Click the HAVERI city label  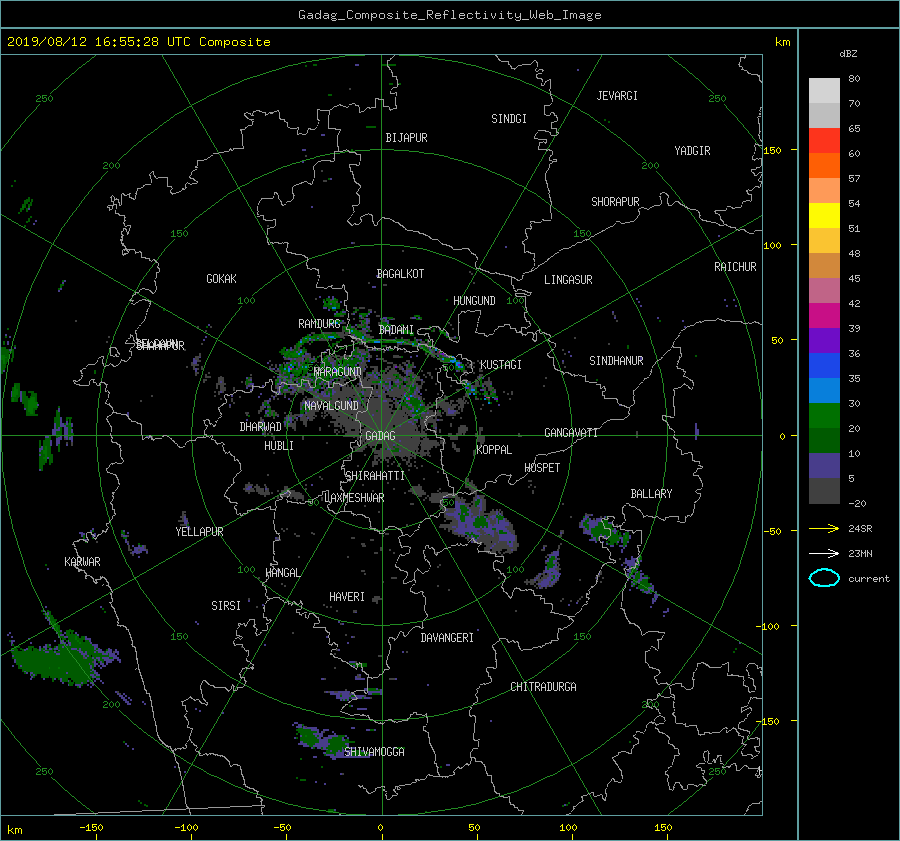pyautogui.click(x=347, y=598)
